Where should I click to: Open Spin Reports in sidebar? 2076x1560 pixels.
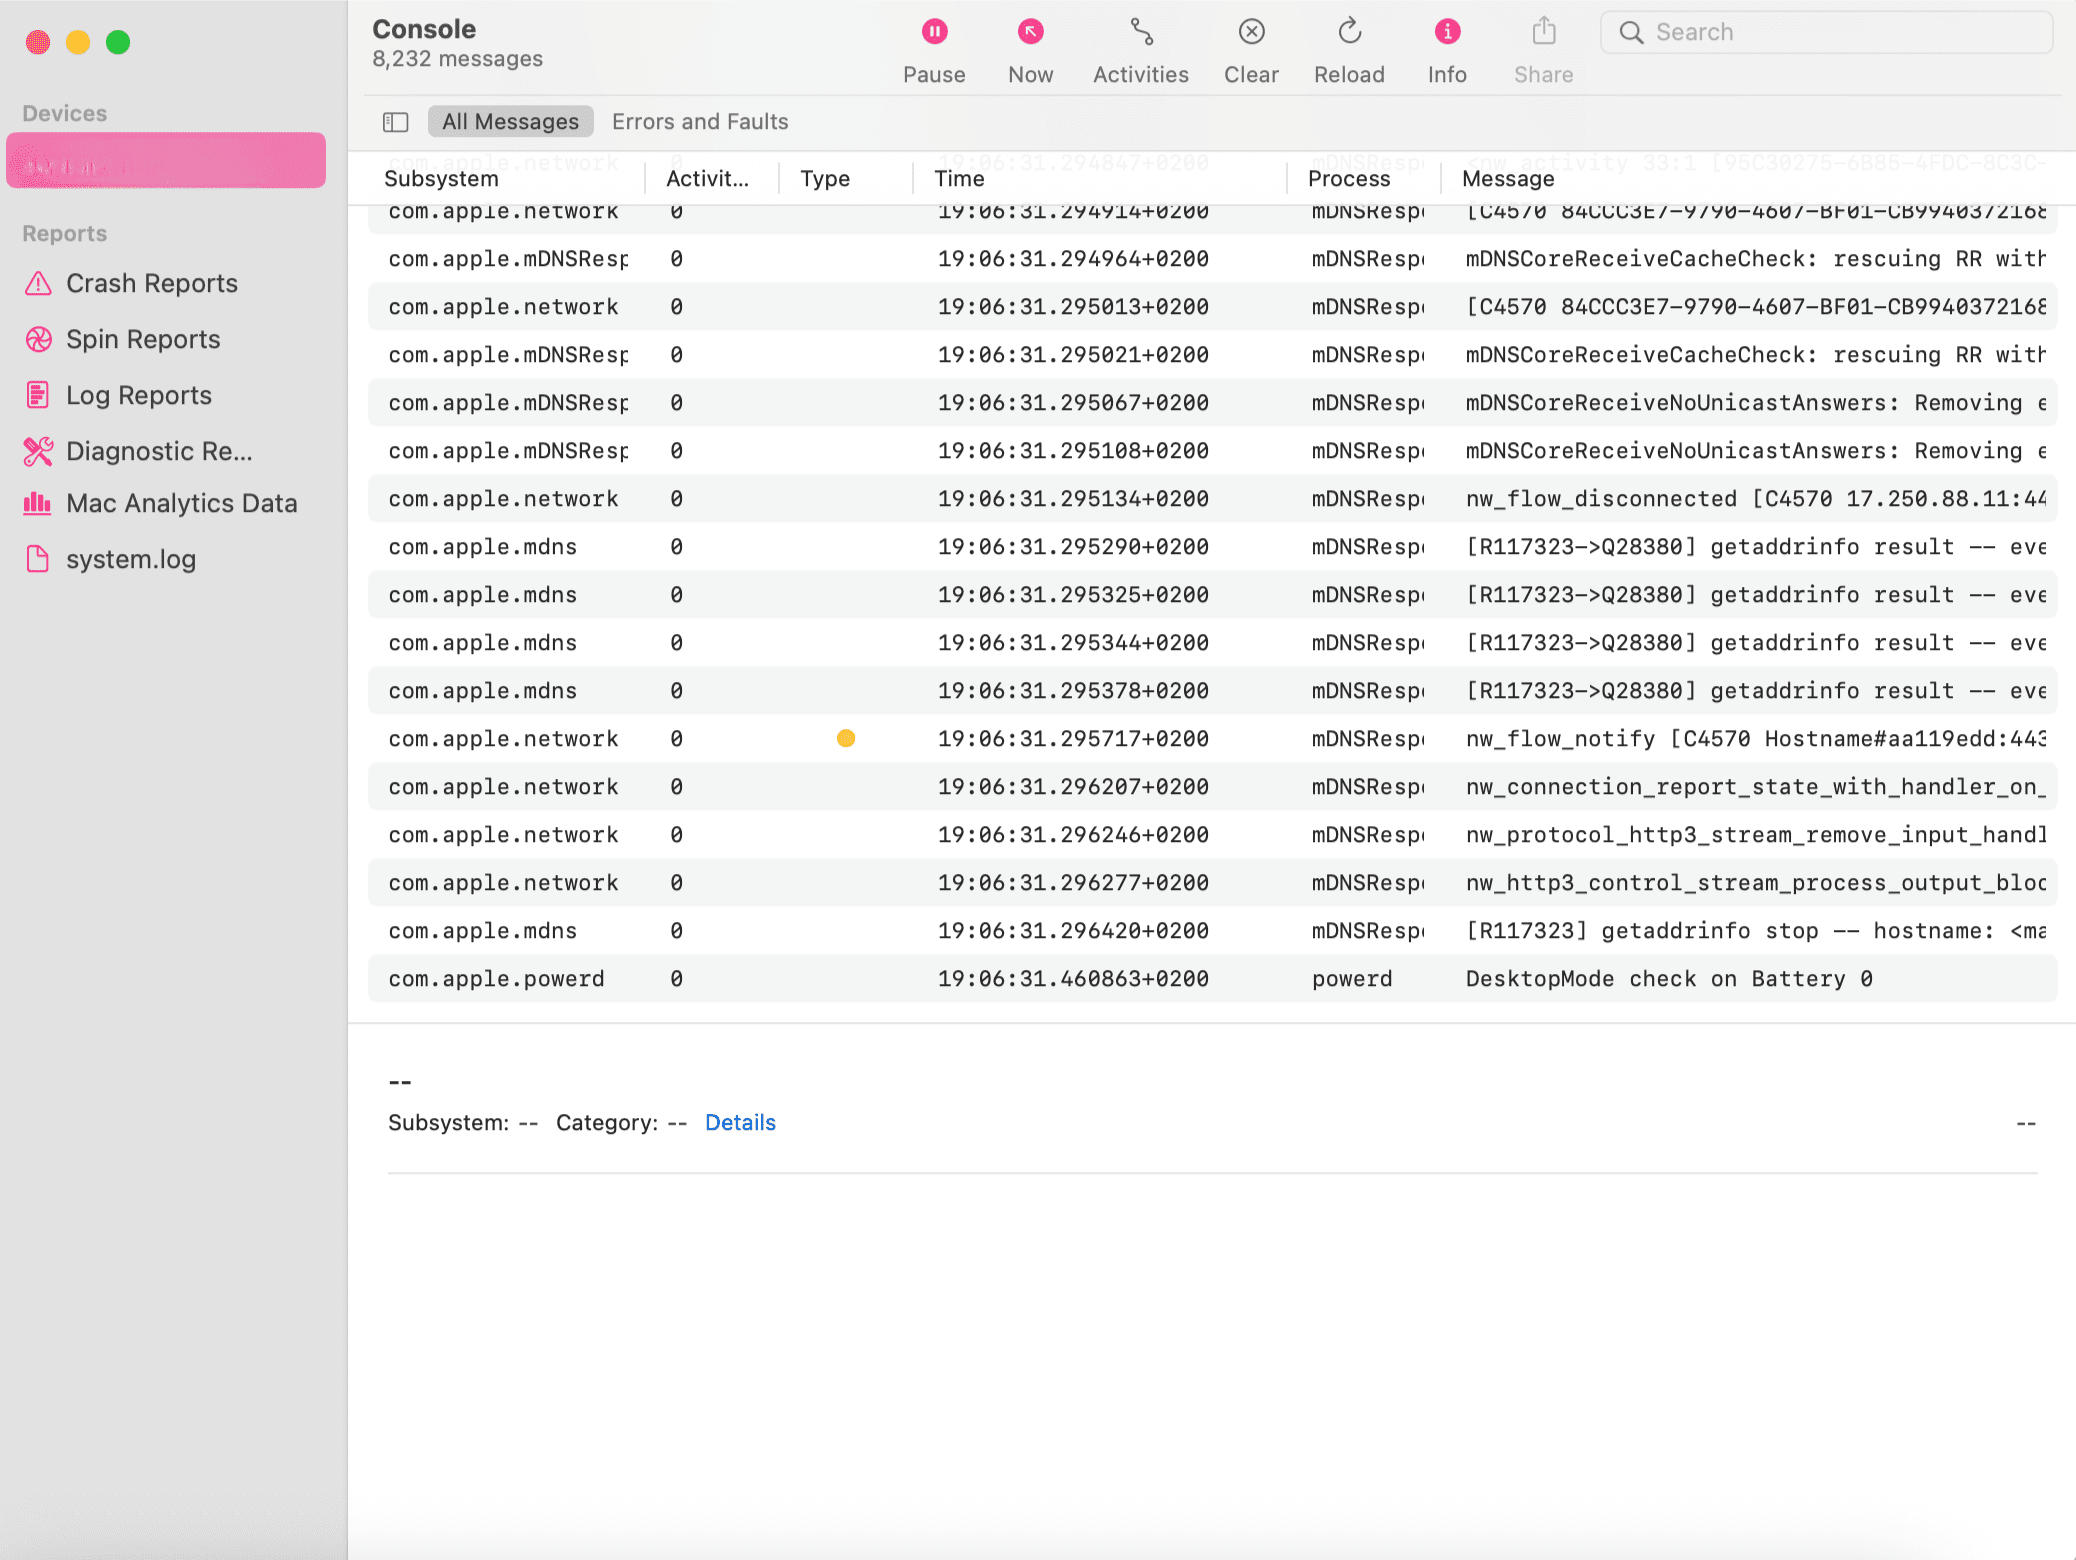(x=143, y=339)
